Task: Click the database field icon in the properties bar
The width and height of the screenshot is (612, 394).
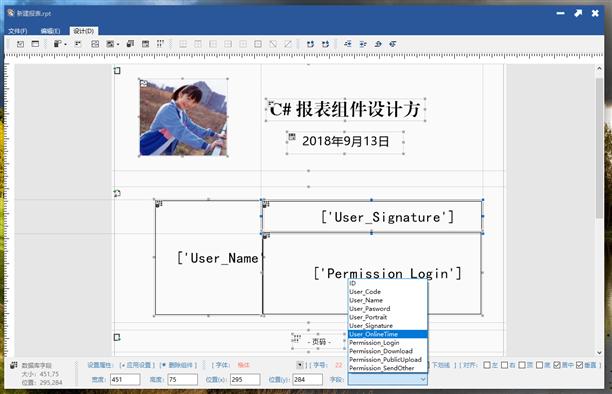Action: (14, 365)
